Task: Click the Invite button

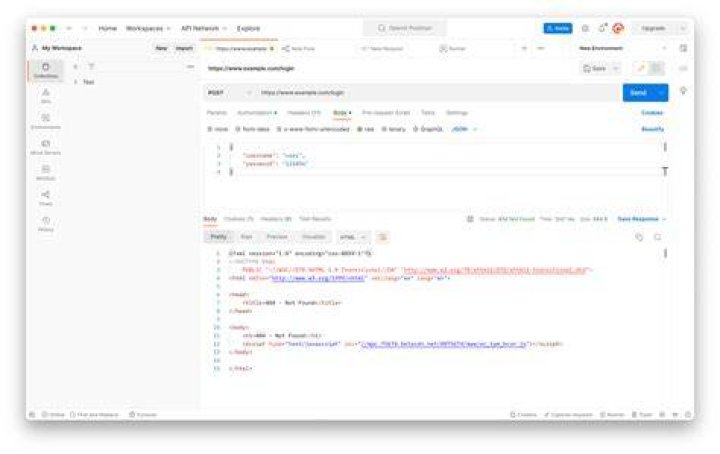Action: pyautogui.click(x=558, y=28)
